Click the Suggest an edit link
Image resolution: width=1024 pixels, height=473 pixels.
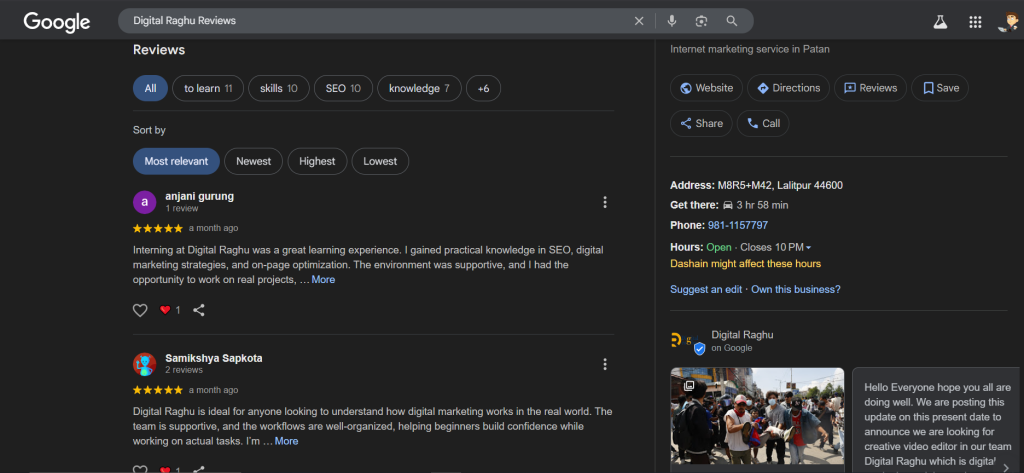click(706, 289)
